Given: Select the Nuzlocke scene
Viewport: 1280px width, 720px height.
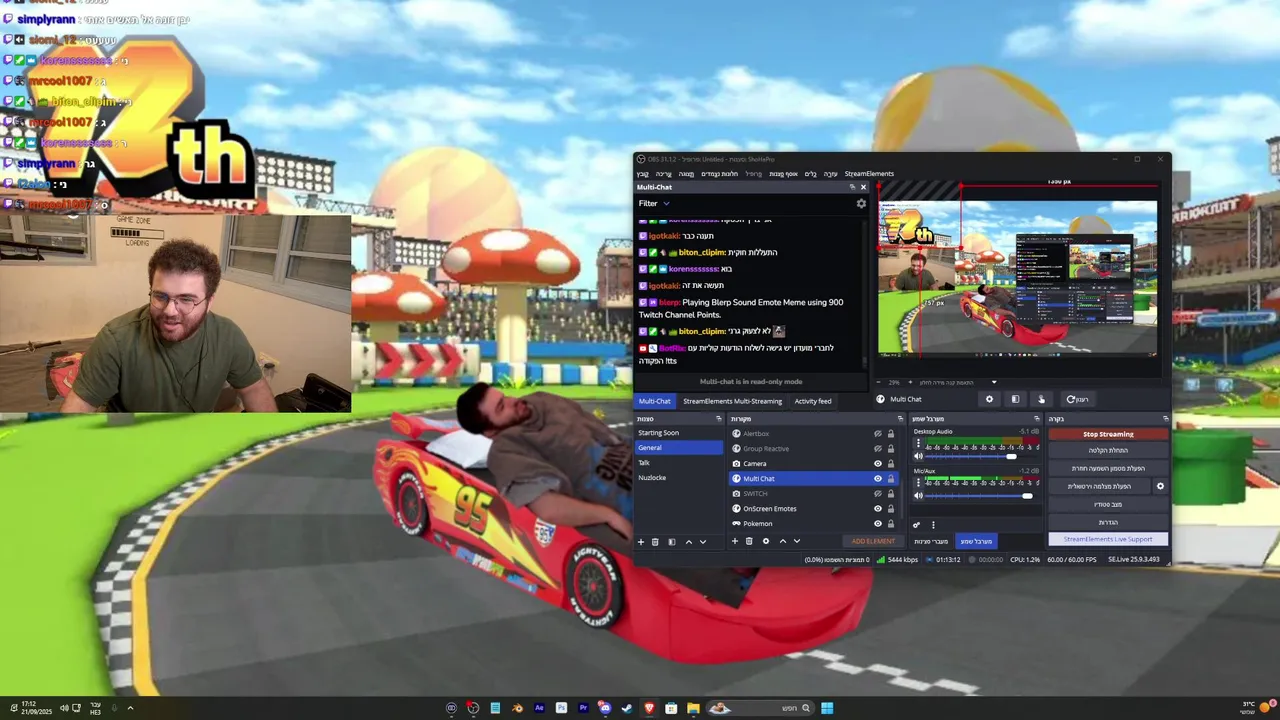Looking at the screenshot, I should click(679, 478).
